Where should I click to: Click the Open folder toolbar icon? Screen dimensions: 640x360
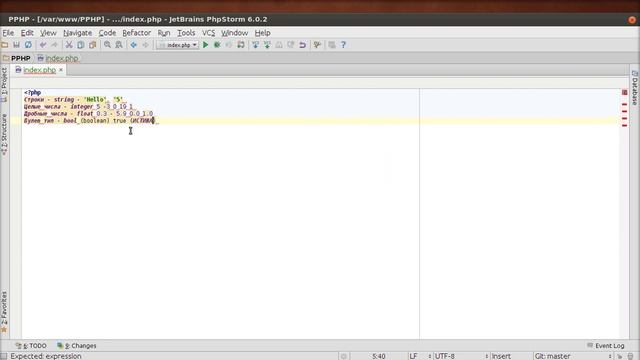click(x=4, y=45)
